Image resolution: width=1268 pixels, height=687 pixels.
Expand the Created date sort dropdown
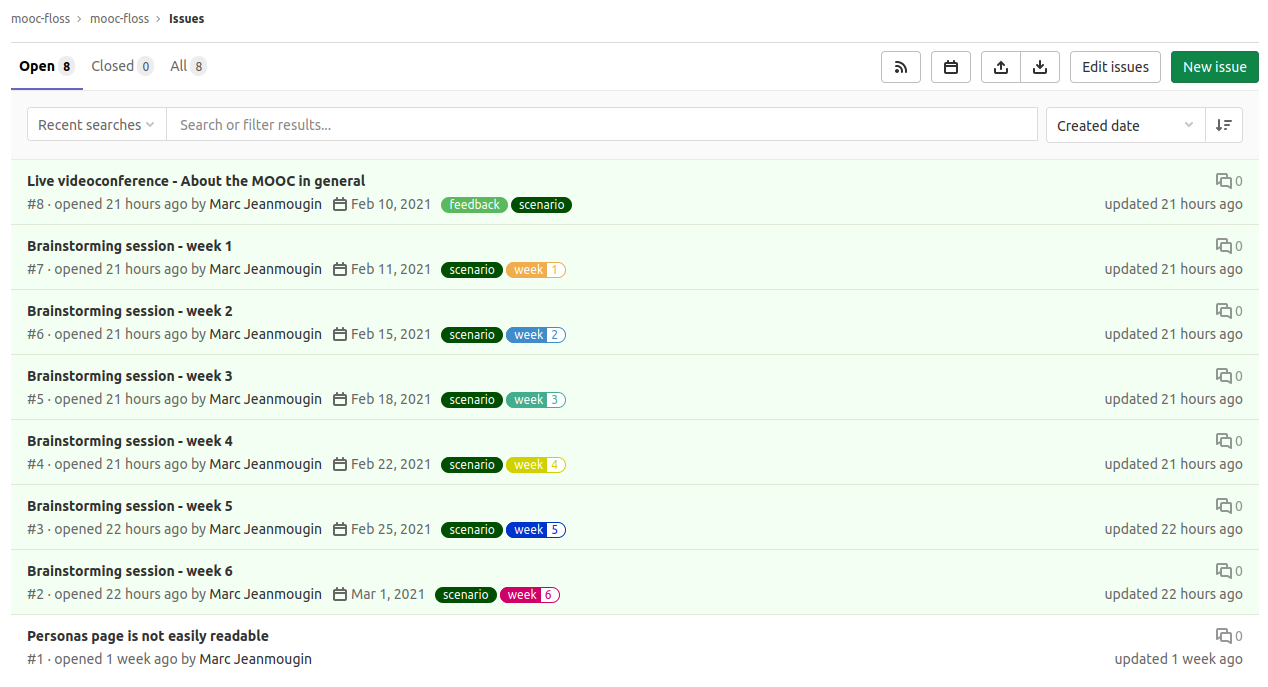click(1125, 125)
